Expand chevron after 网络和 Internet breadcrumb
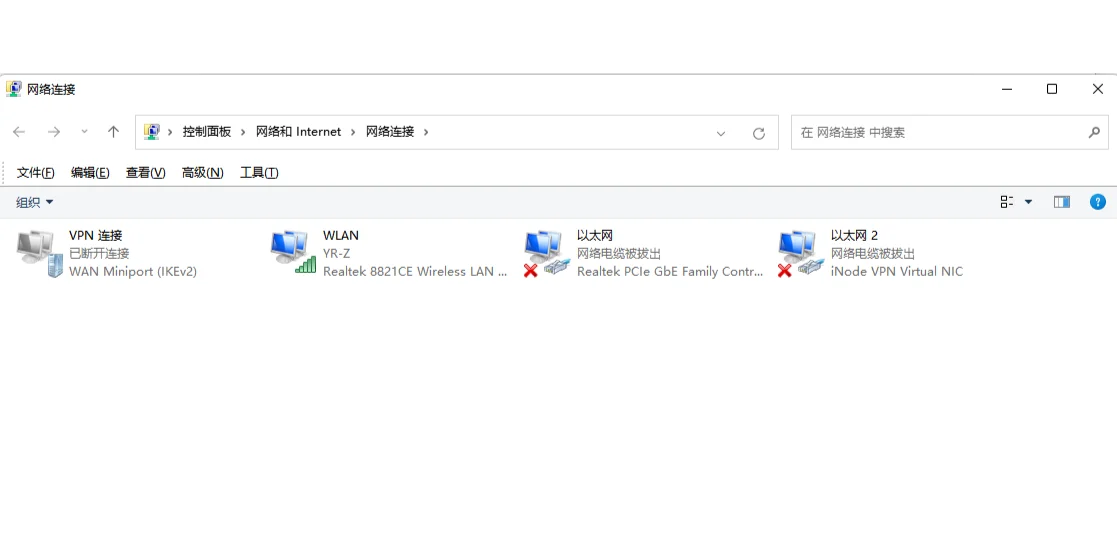 pyautogui.click(x=353, y=132)
